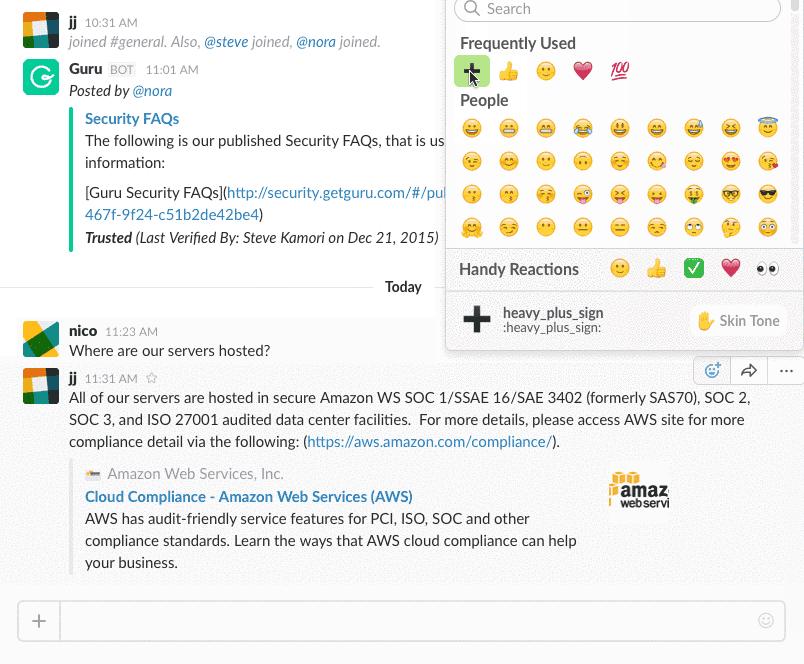Click the Amazon Web Services thumbnail image
804x664 pixels.
tap(639, 490)
